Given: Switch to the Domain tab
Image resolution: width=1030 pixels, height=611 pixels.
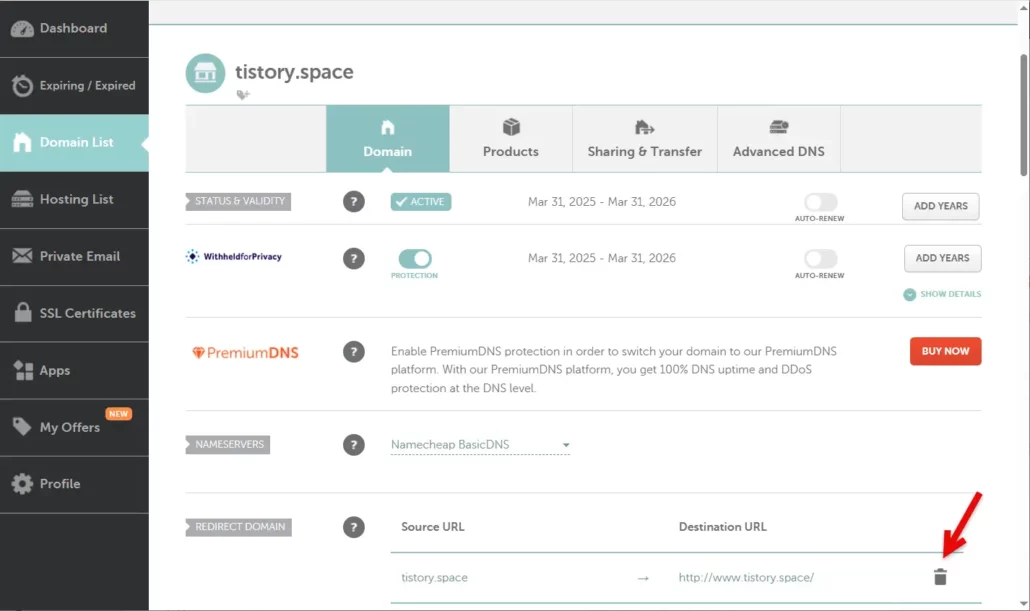Looking at the screenshot, I should click(388, 139).
